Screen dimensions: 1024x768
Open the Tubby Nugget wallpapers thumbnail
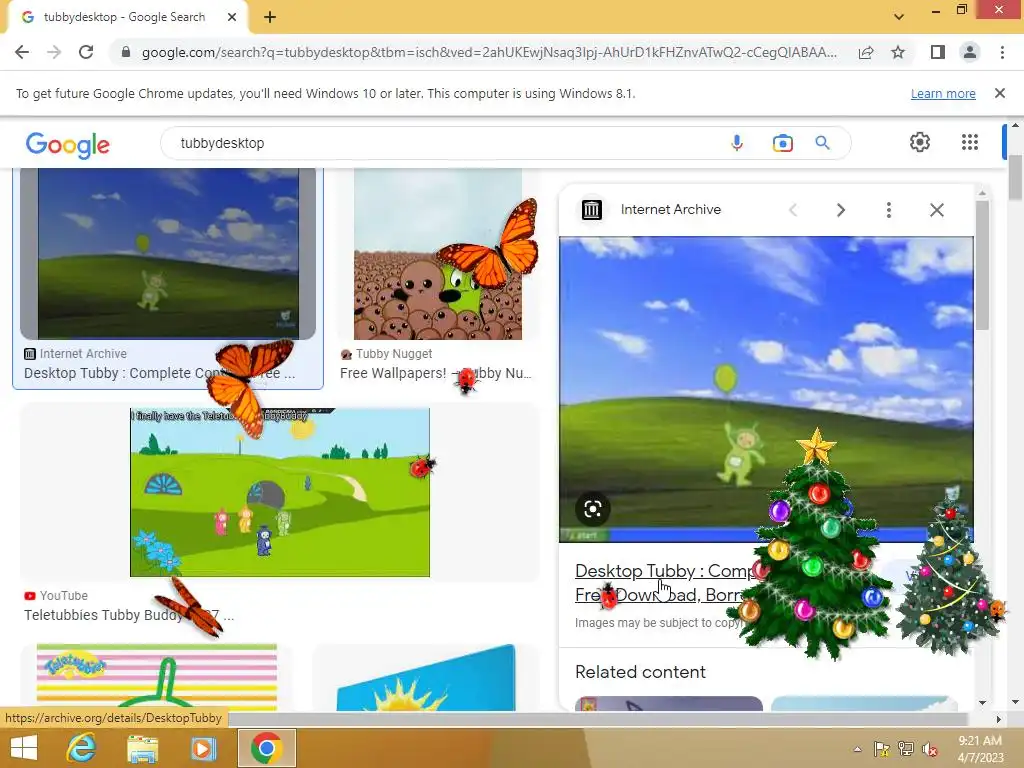point(438,253)
